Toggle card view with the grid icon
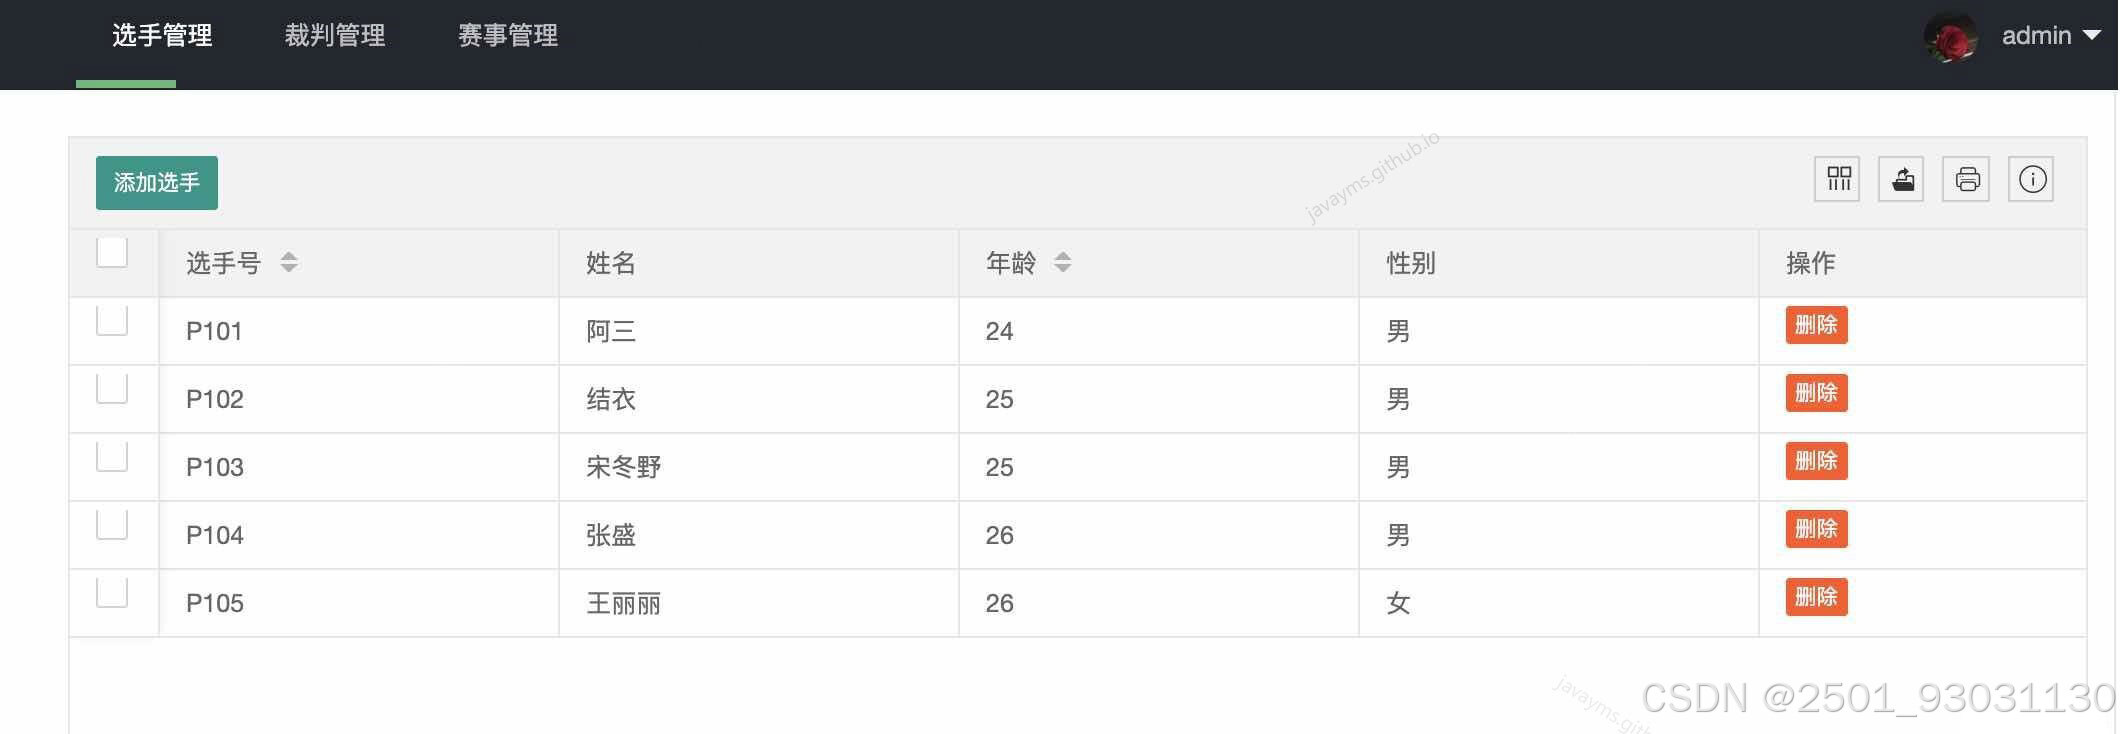The width and height of the screenshot is (2120, 734). tap(1837, 179)
